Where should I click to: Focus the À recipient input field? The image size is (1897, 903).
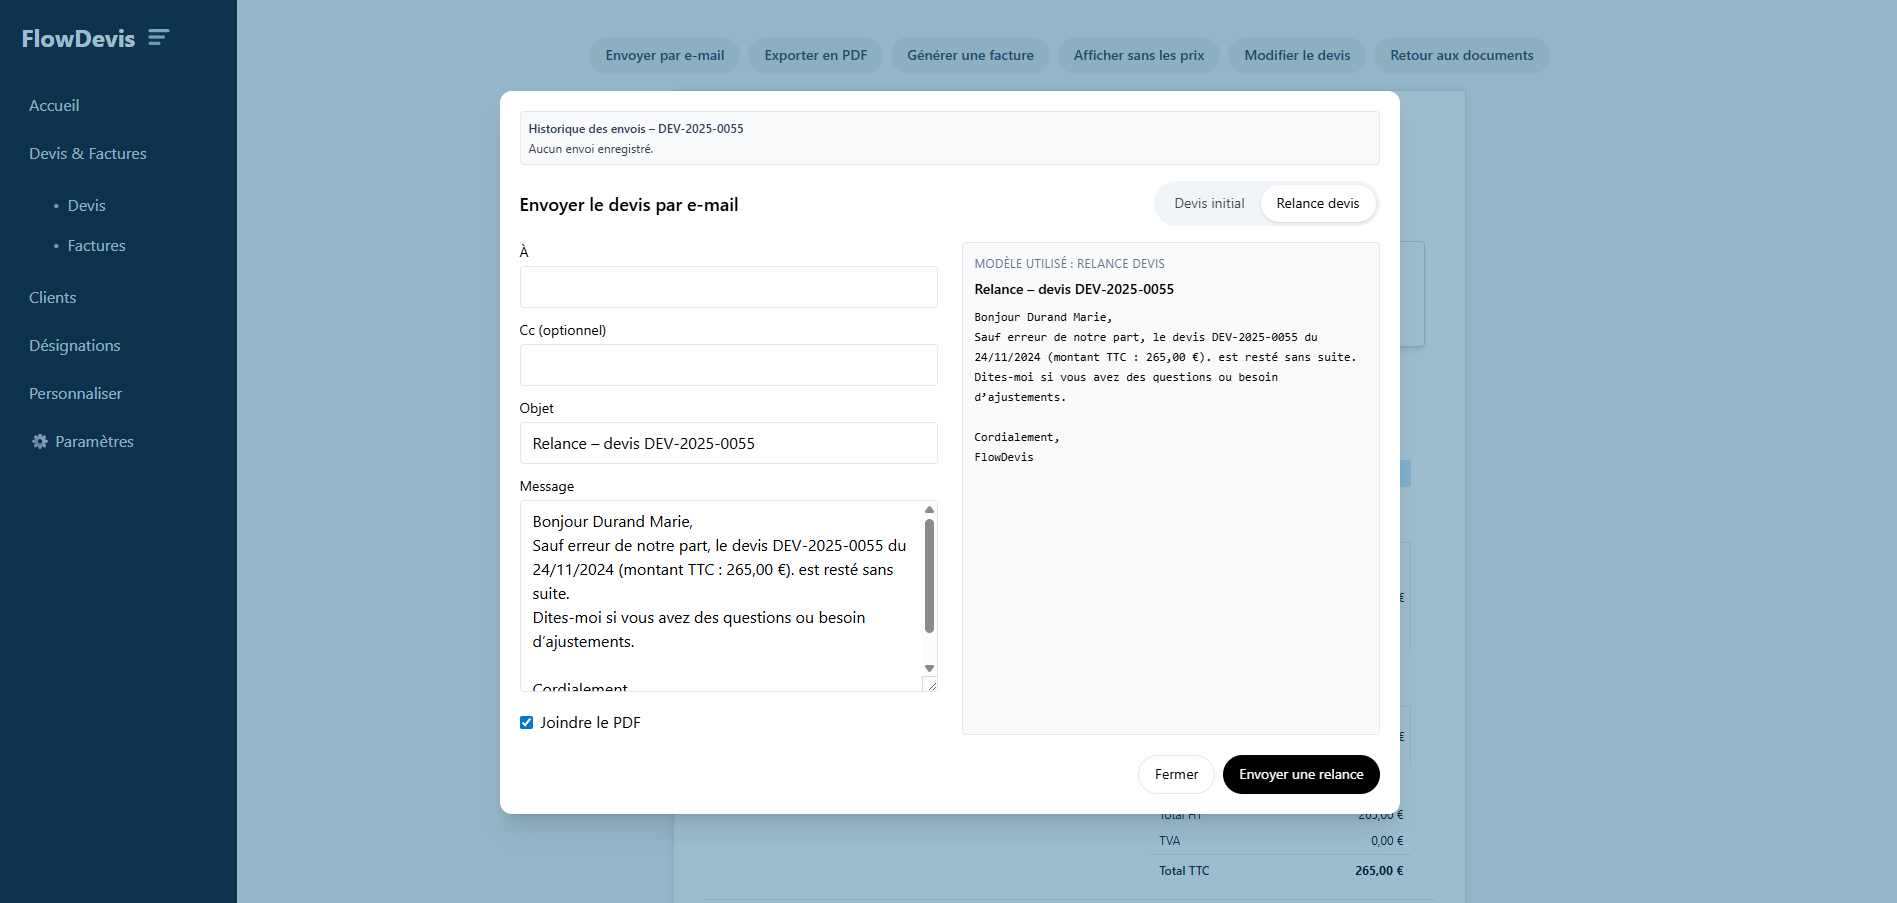(x=728, y=287)
